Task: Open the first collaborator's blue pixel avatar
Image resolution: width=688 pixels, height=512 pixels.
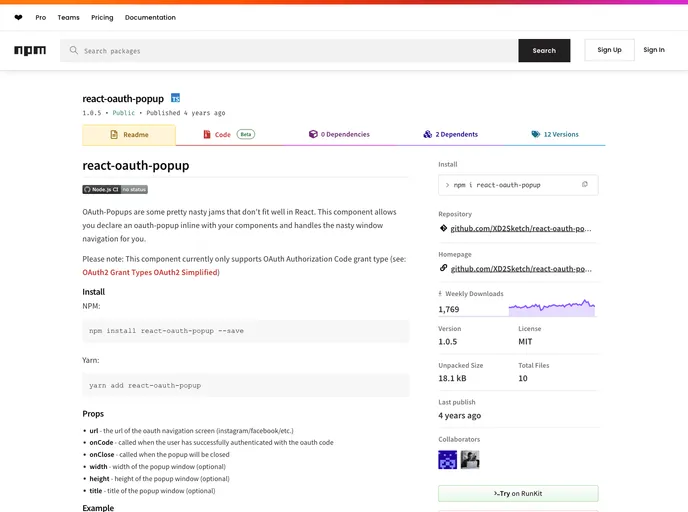Action: coord(447,460)
